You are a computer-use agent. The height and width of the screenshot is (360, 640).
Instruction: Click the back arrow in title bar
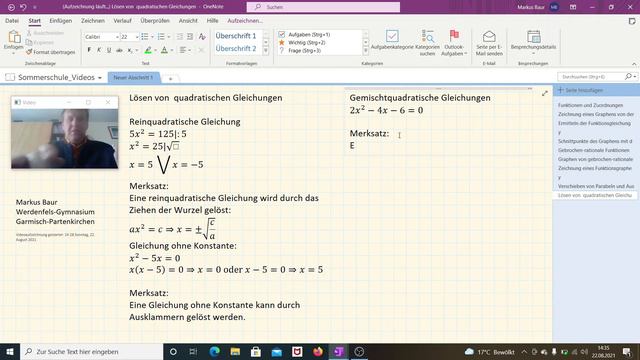point(11,7)
